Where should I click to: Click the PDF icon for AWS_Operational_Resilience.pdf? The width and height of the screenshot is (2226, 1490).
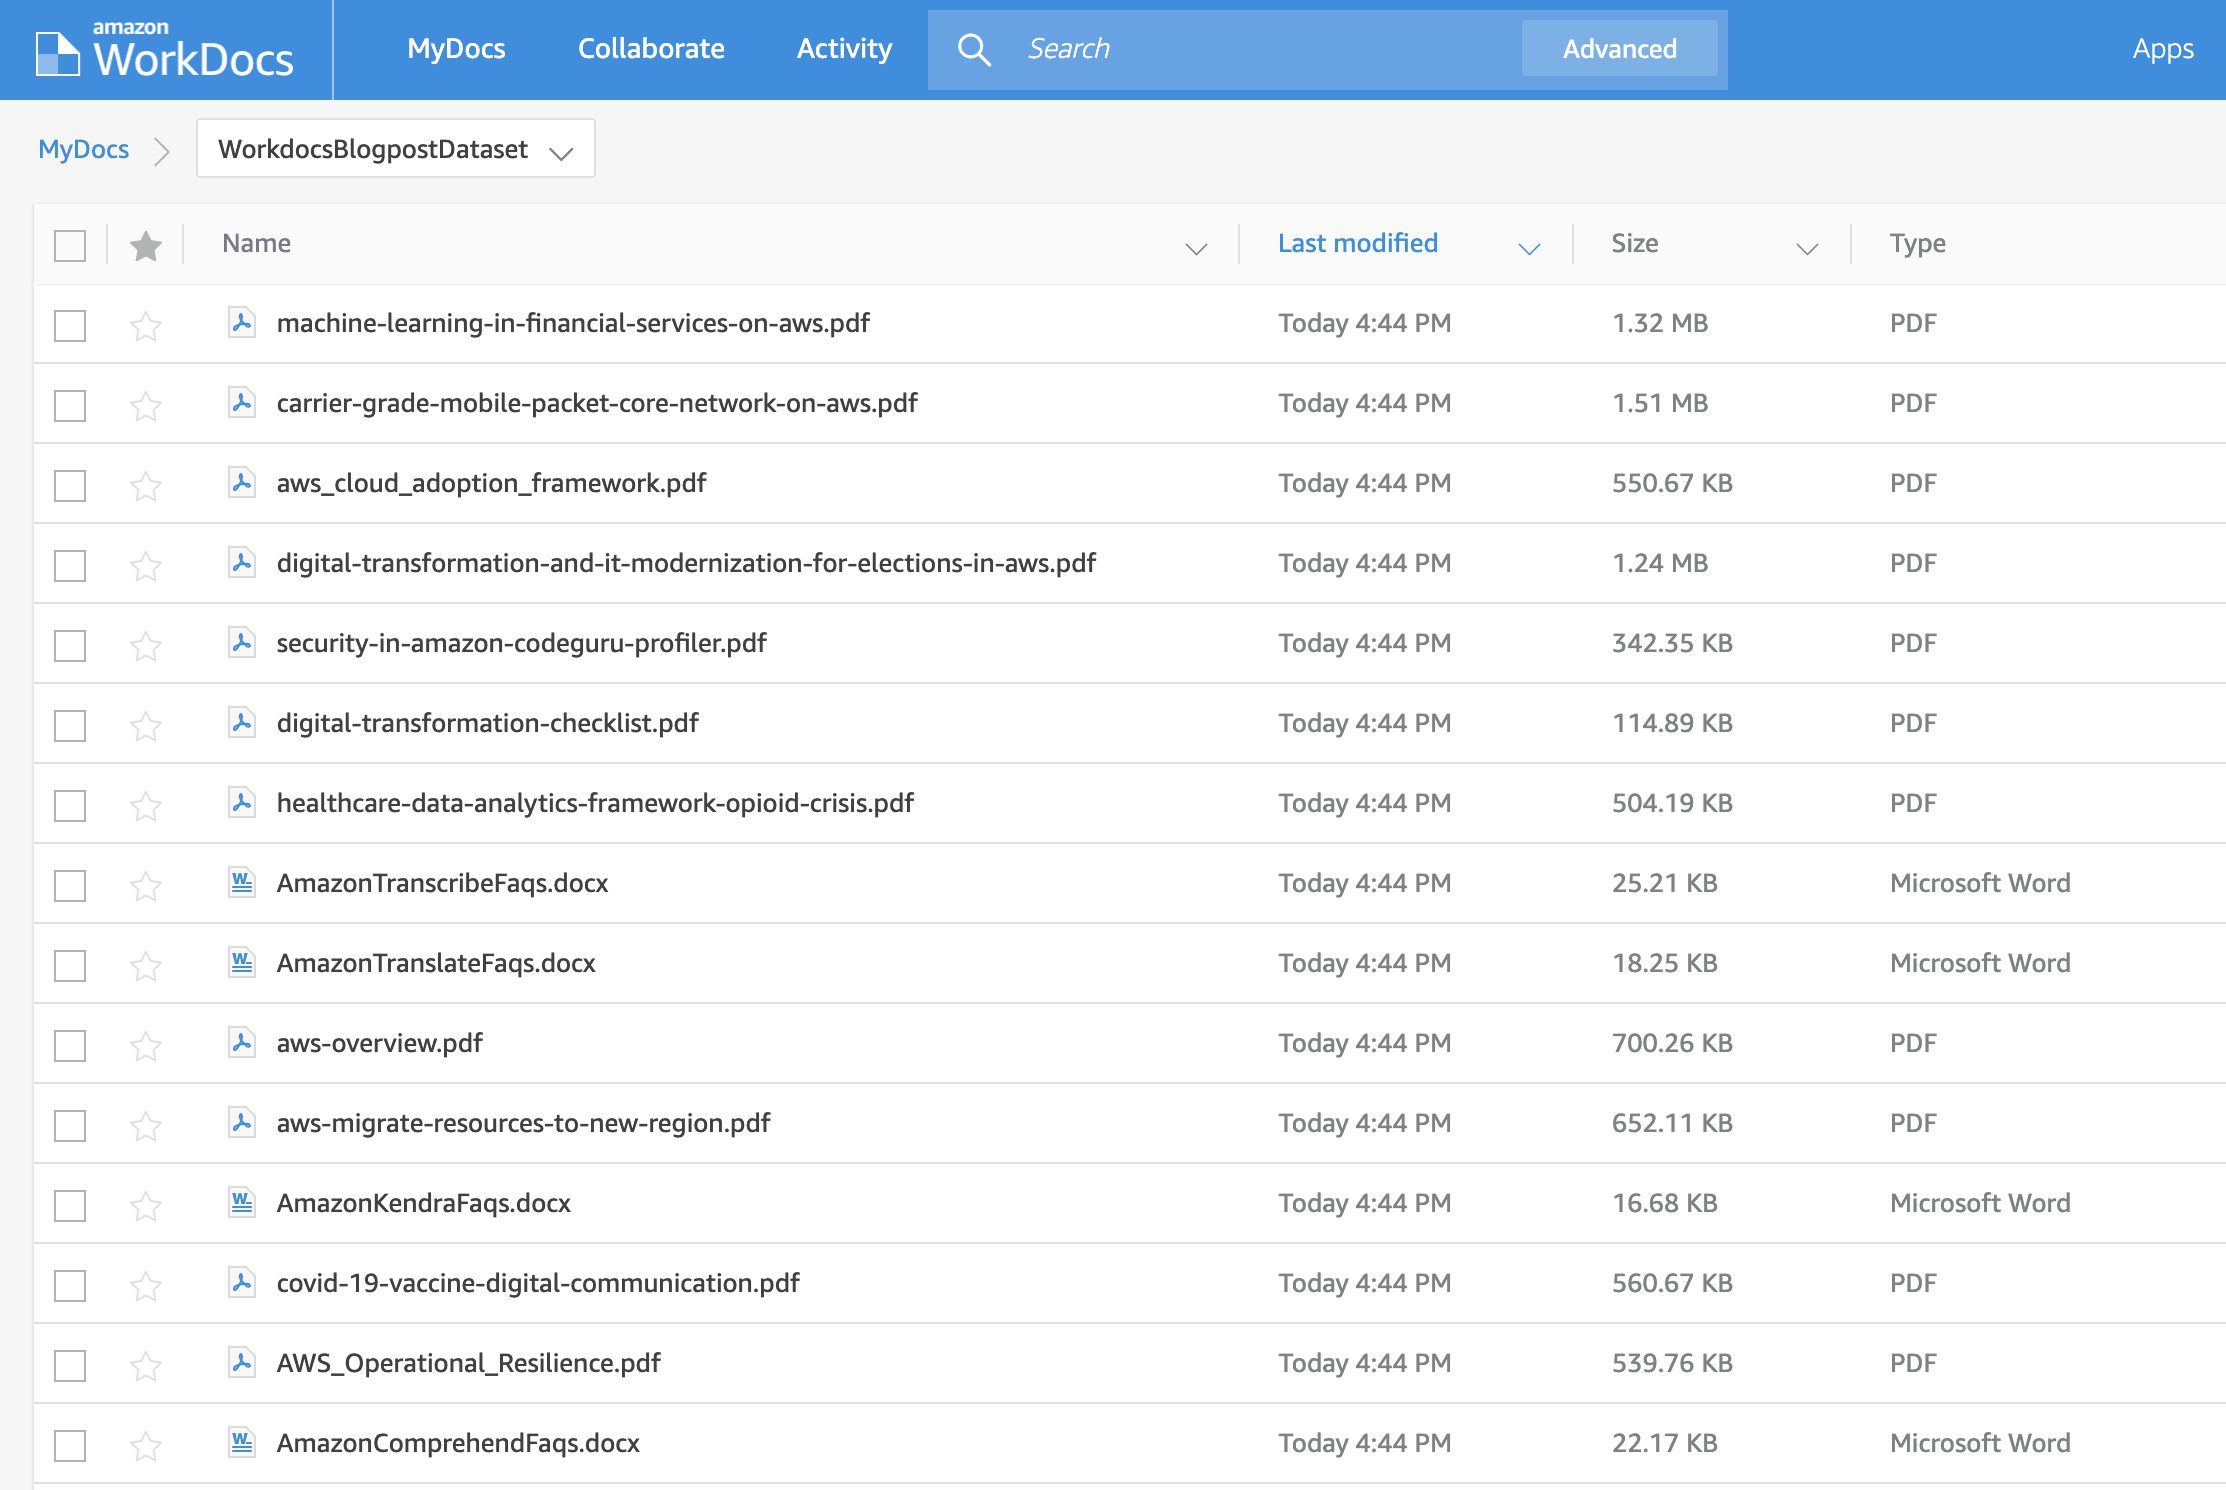tap(238, 1362)
